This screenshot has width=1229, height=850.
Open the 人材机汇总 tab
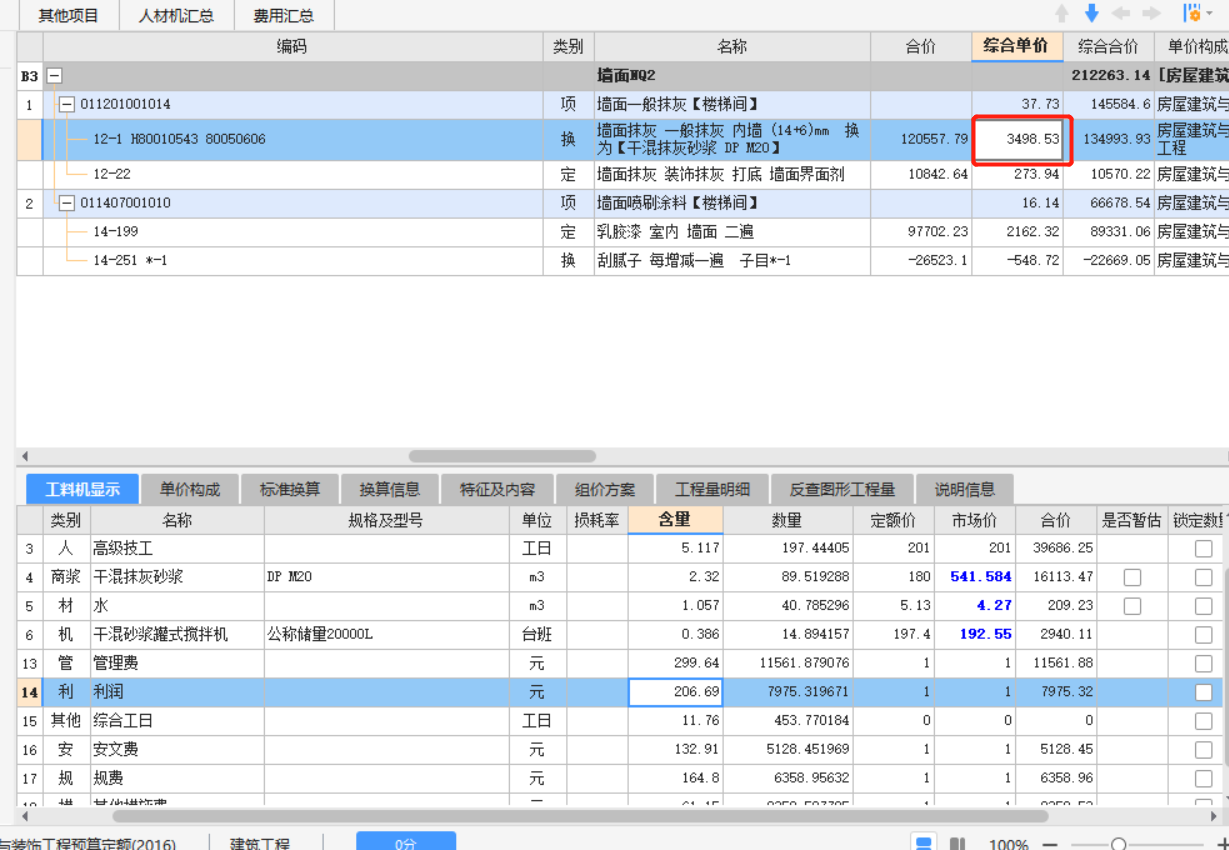coord(176,16)
